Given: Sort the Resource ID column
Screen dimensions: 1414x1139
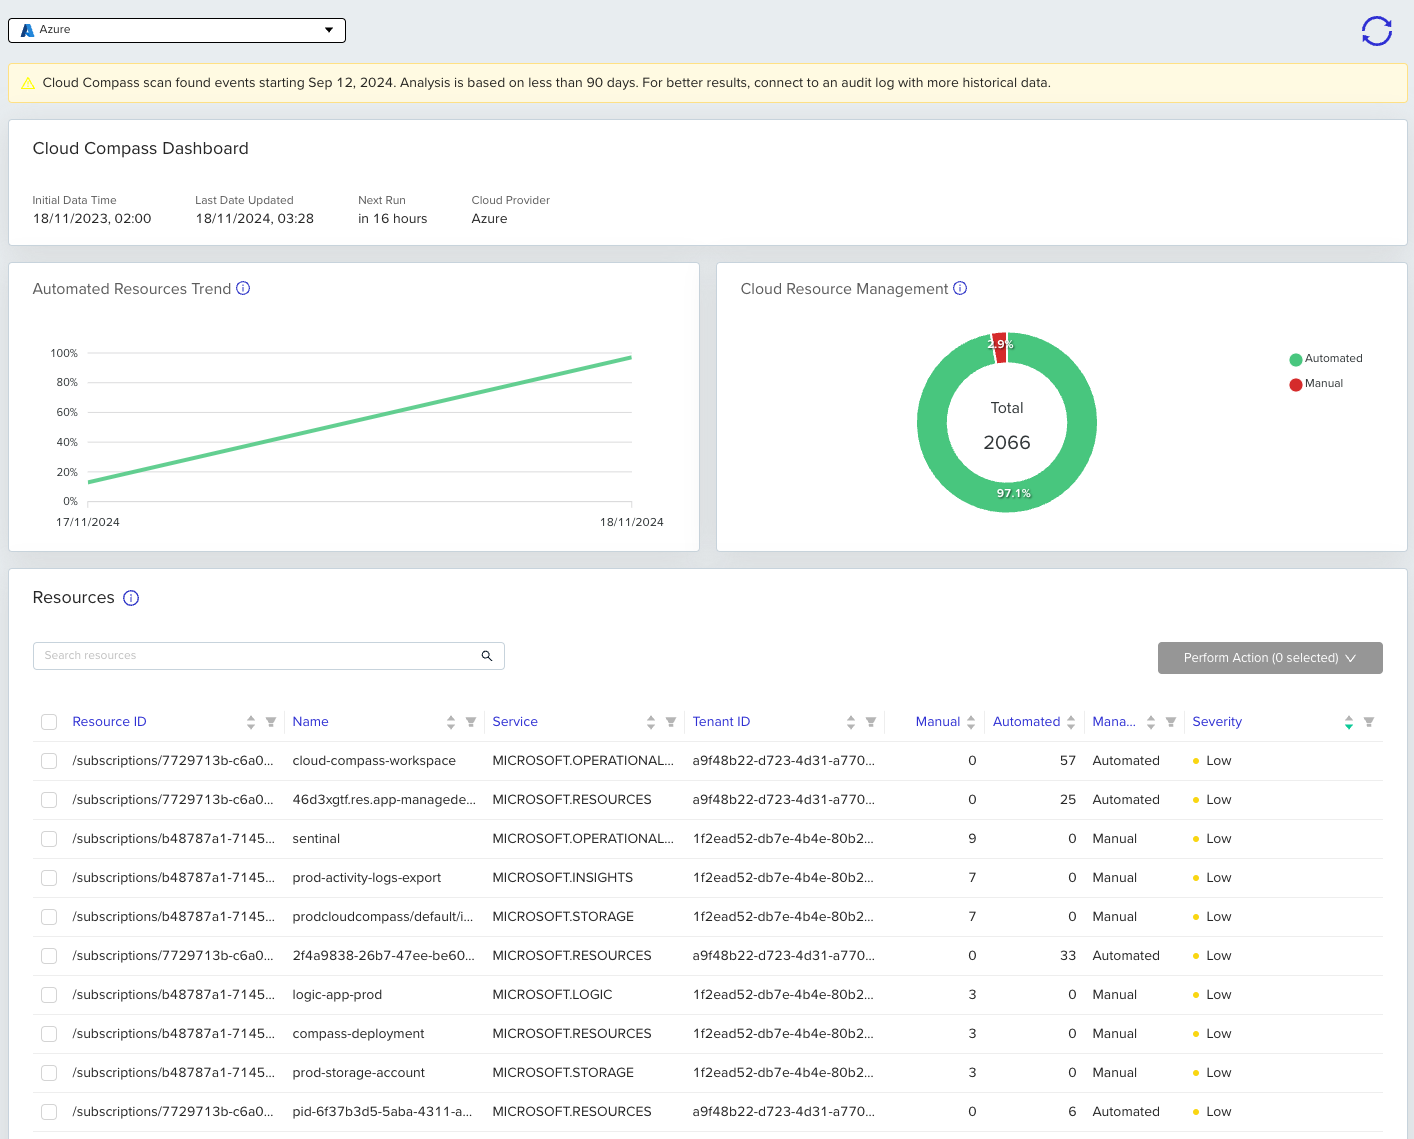Looking at the screenshot, I should click(251, 722).
